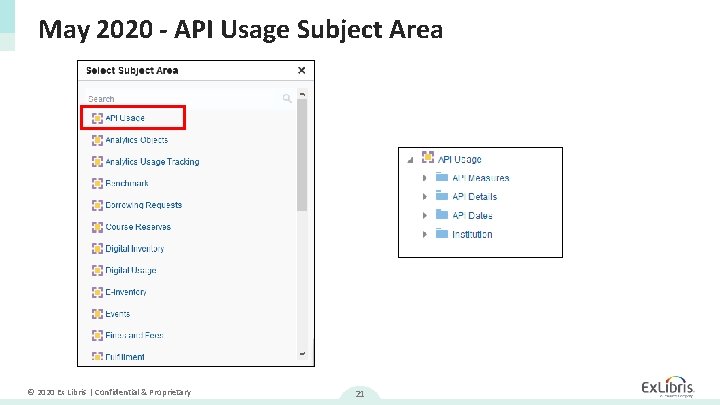This screenshot has height=405, width=720.
Task: Click API Dates label in tree
Action: (x=472, y=215)
